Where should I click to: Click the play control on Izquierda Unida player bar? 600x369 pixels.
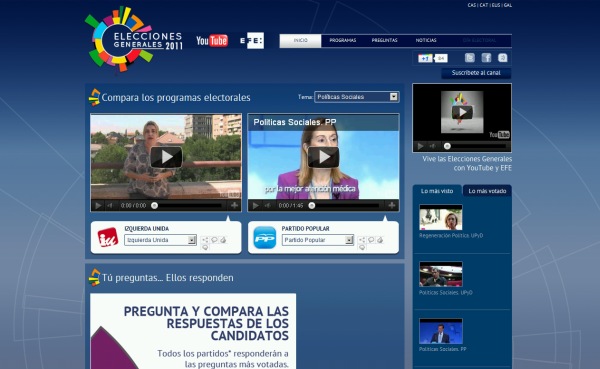tap(98, 206)
